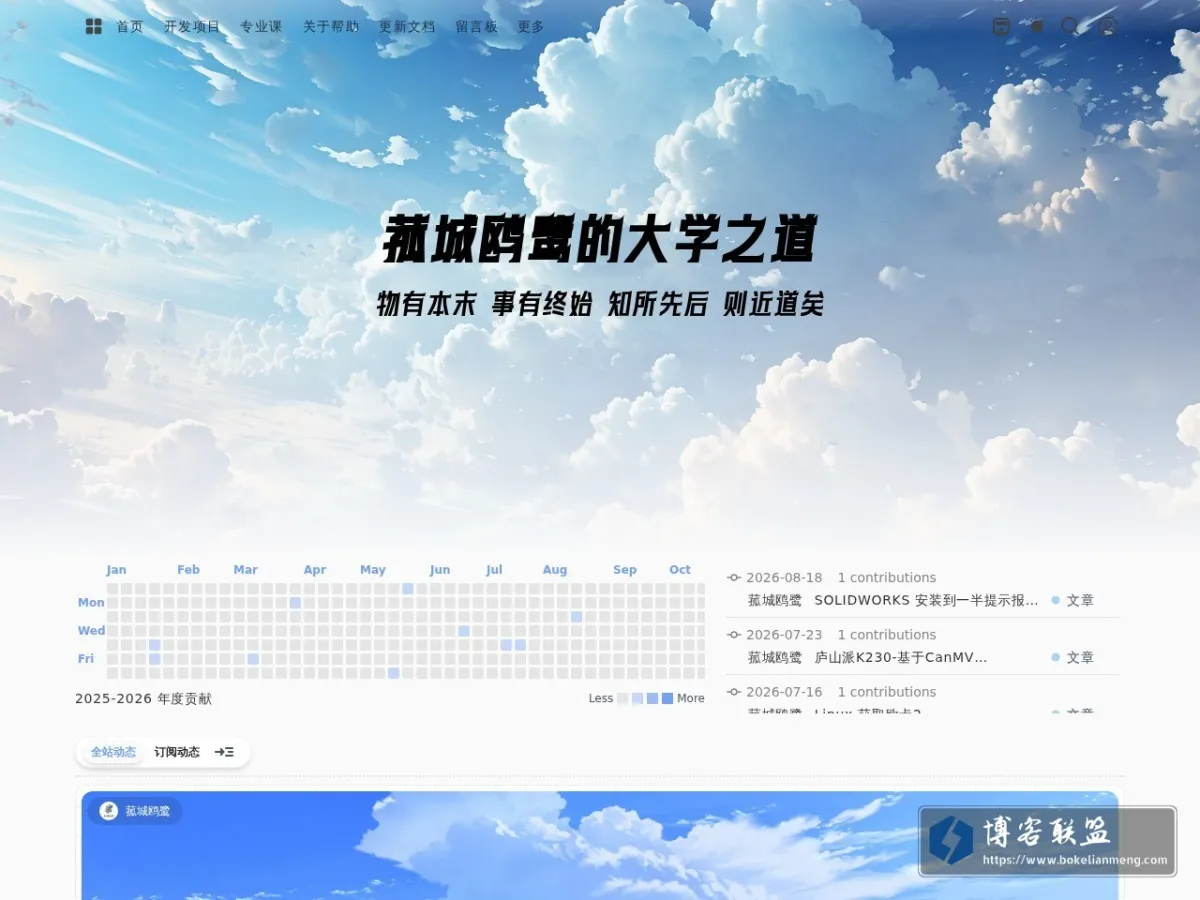Open the 更新文档 menu item

(407, 27)
